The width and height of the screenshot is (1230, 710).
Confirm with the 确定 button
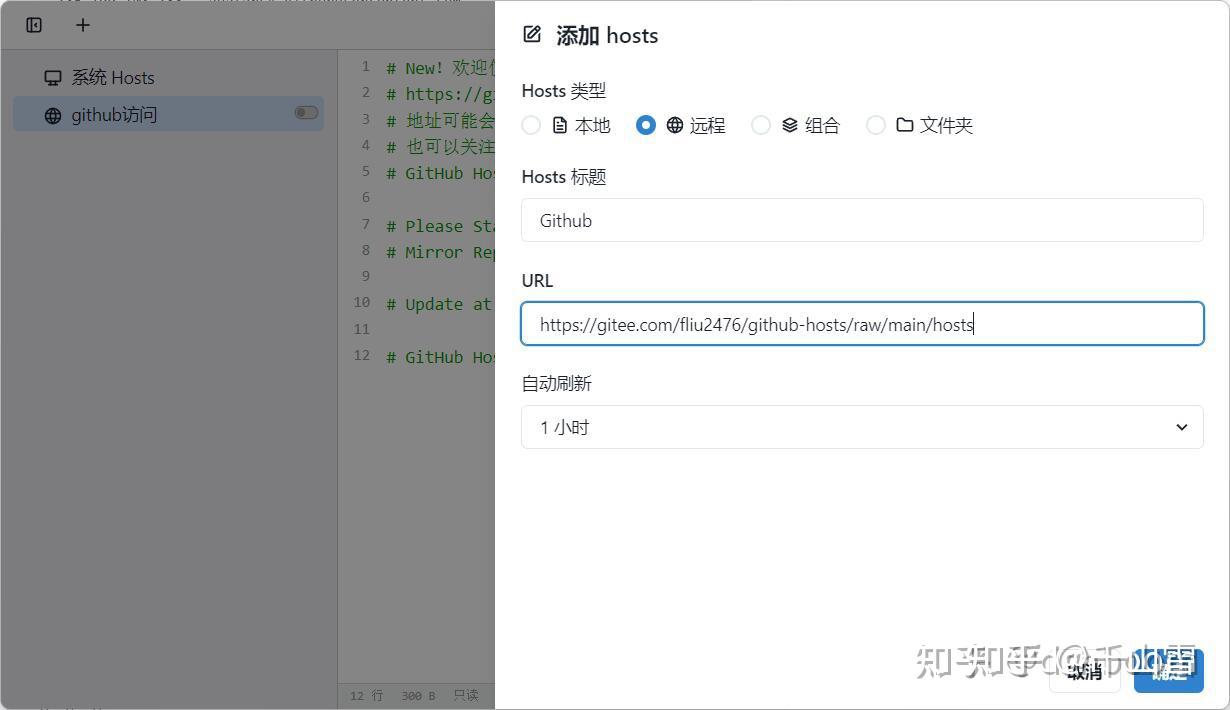click(1168, 672)
